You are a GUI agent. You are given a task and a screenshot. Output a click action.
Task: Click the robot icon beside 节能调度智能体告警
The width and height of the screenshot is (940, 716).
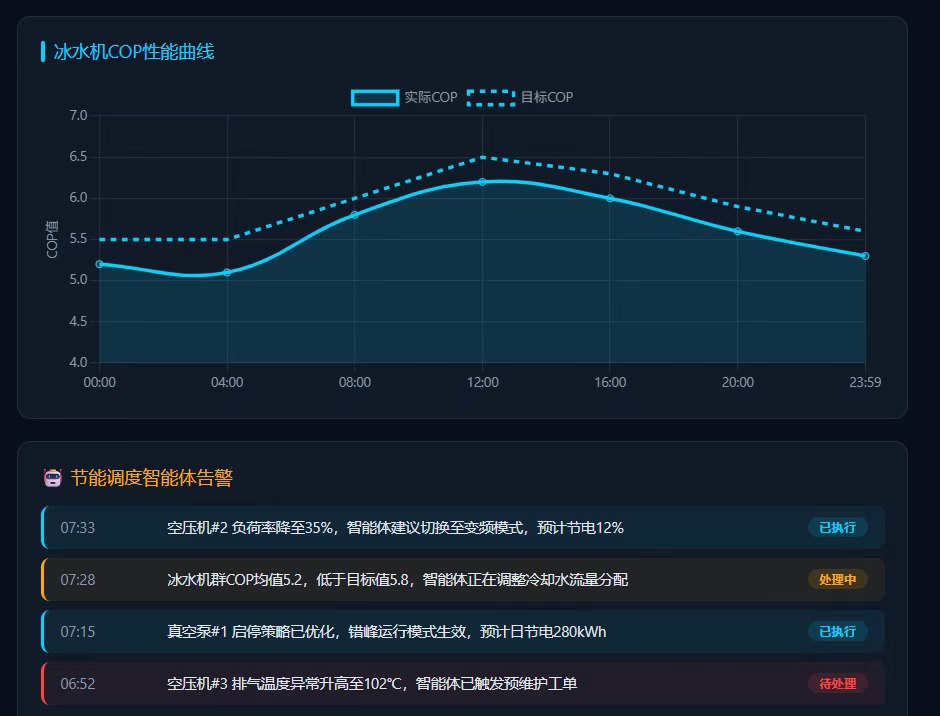click(x=53, y=478)
